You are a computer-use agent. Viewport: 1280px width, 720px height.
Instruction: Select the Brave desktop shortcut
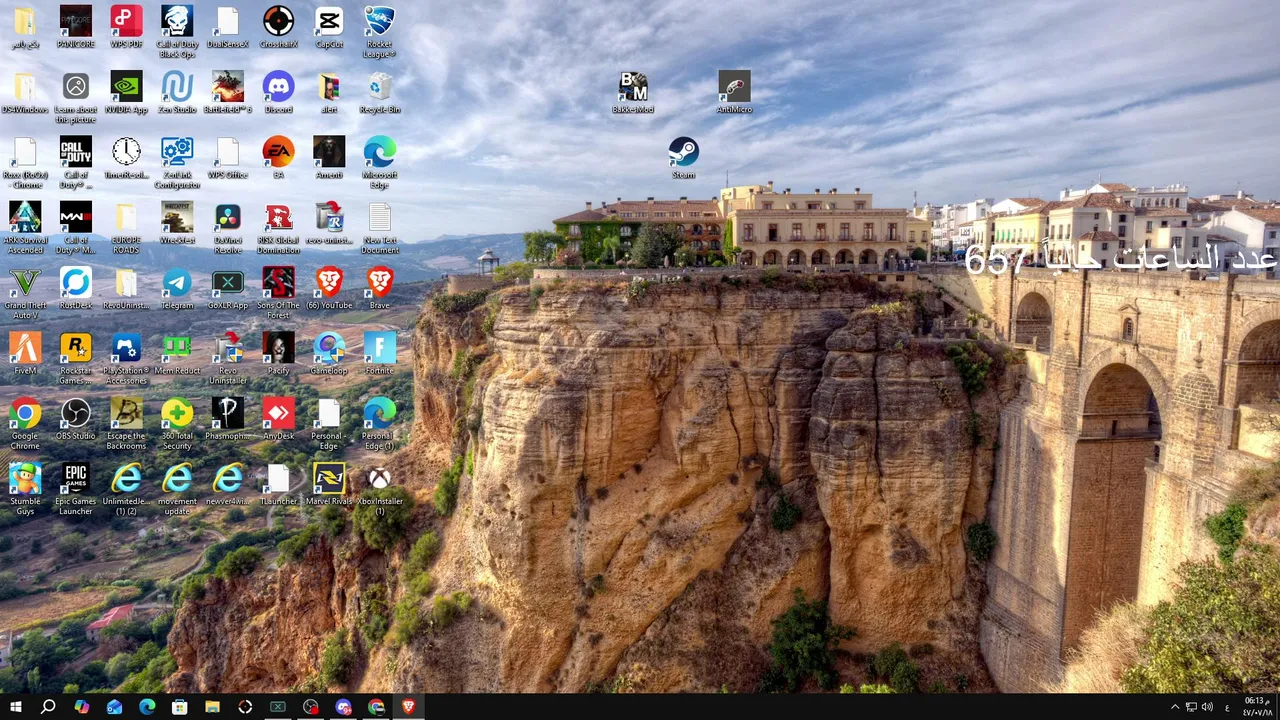(379, 288)
